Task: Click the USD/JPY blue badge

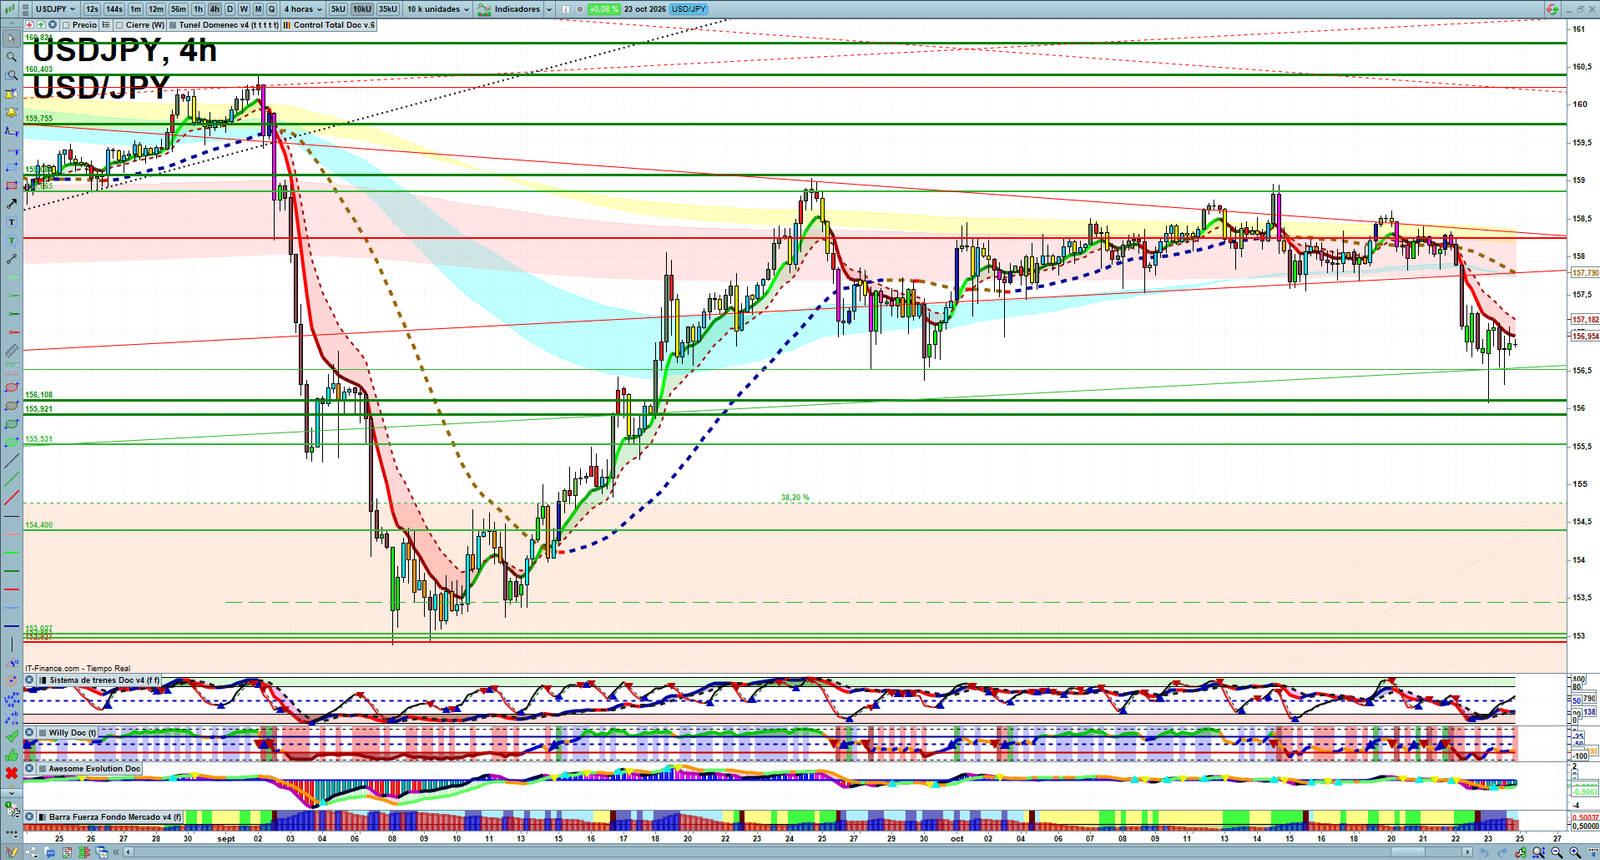Action: click(689, 9)
